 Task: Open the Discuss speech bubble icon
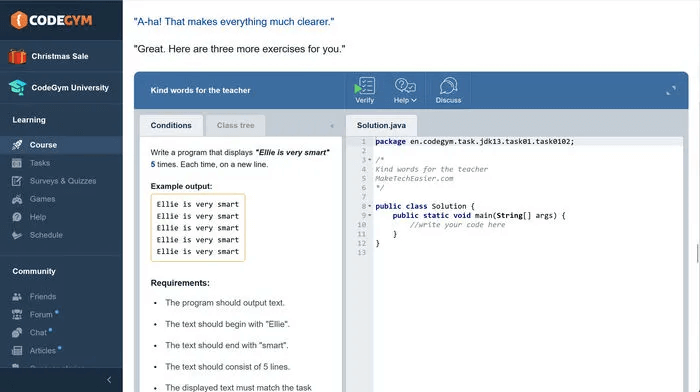(448, 86)
